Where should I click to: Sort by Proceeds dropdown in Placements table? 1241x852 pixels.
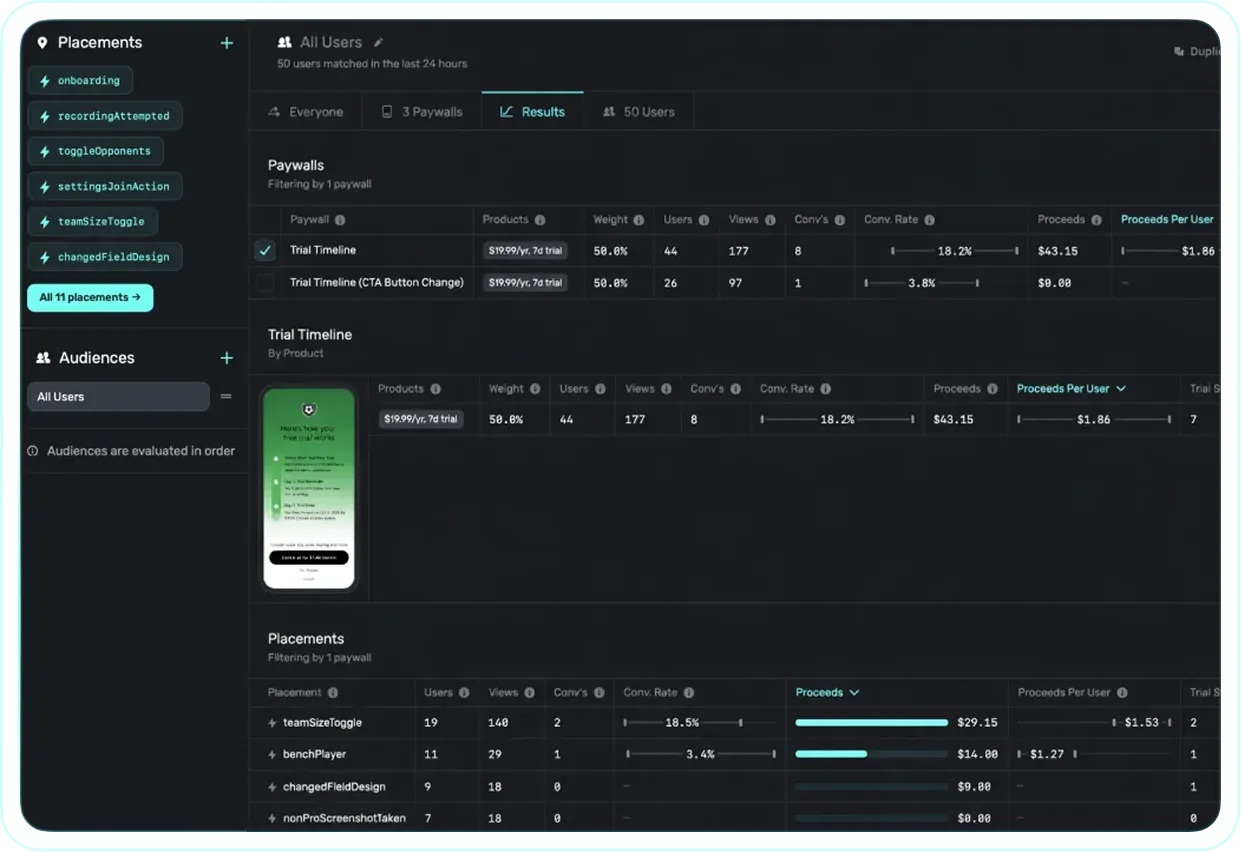(x=827, y=692)
